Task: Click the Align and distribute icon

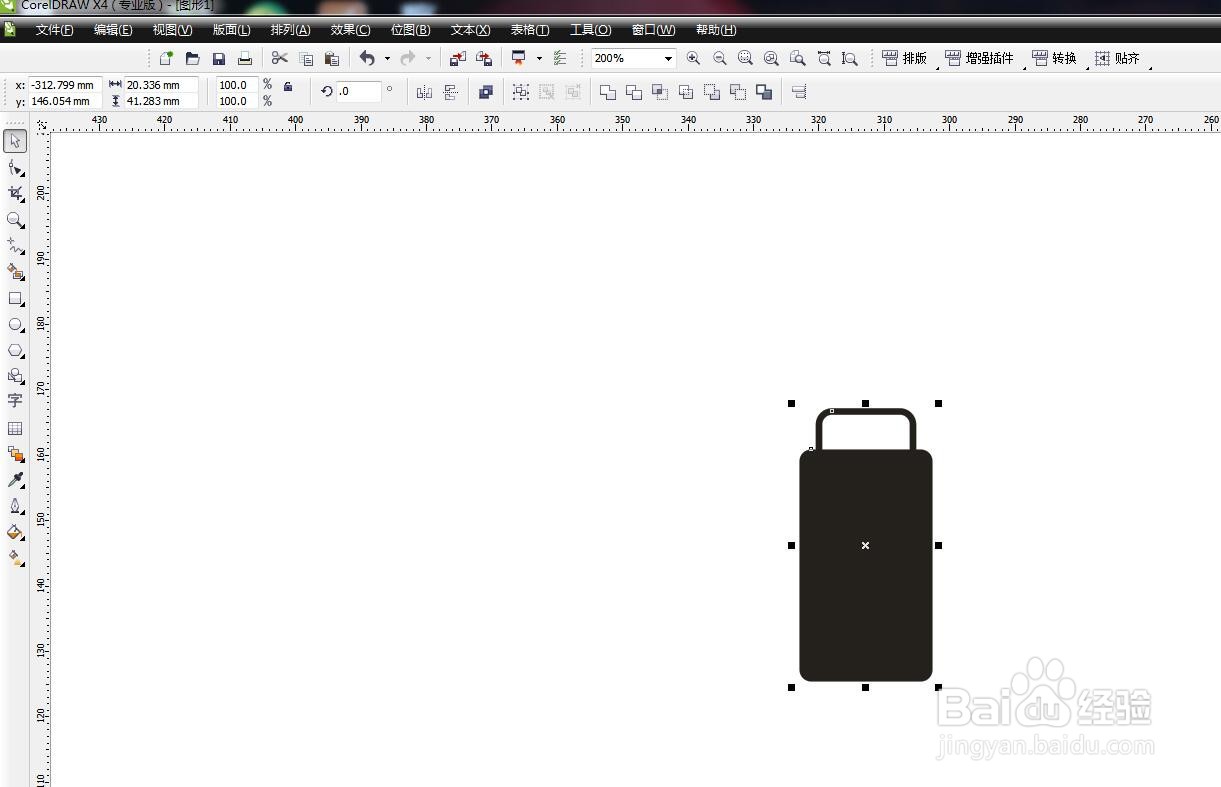Action: [x=799, y=92]
